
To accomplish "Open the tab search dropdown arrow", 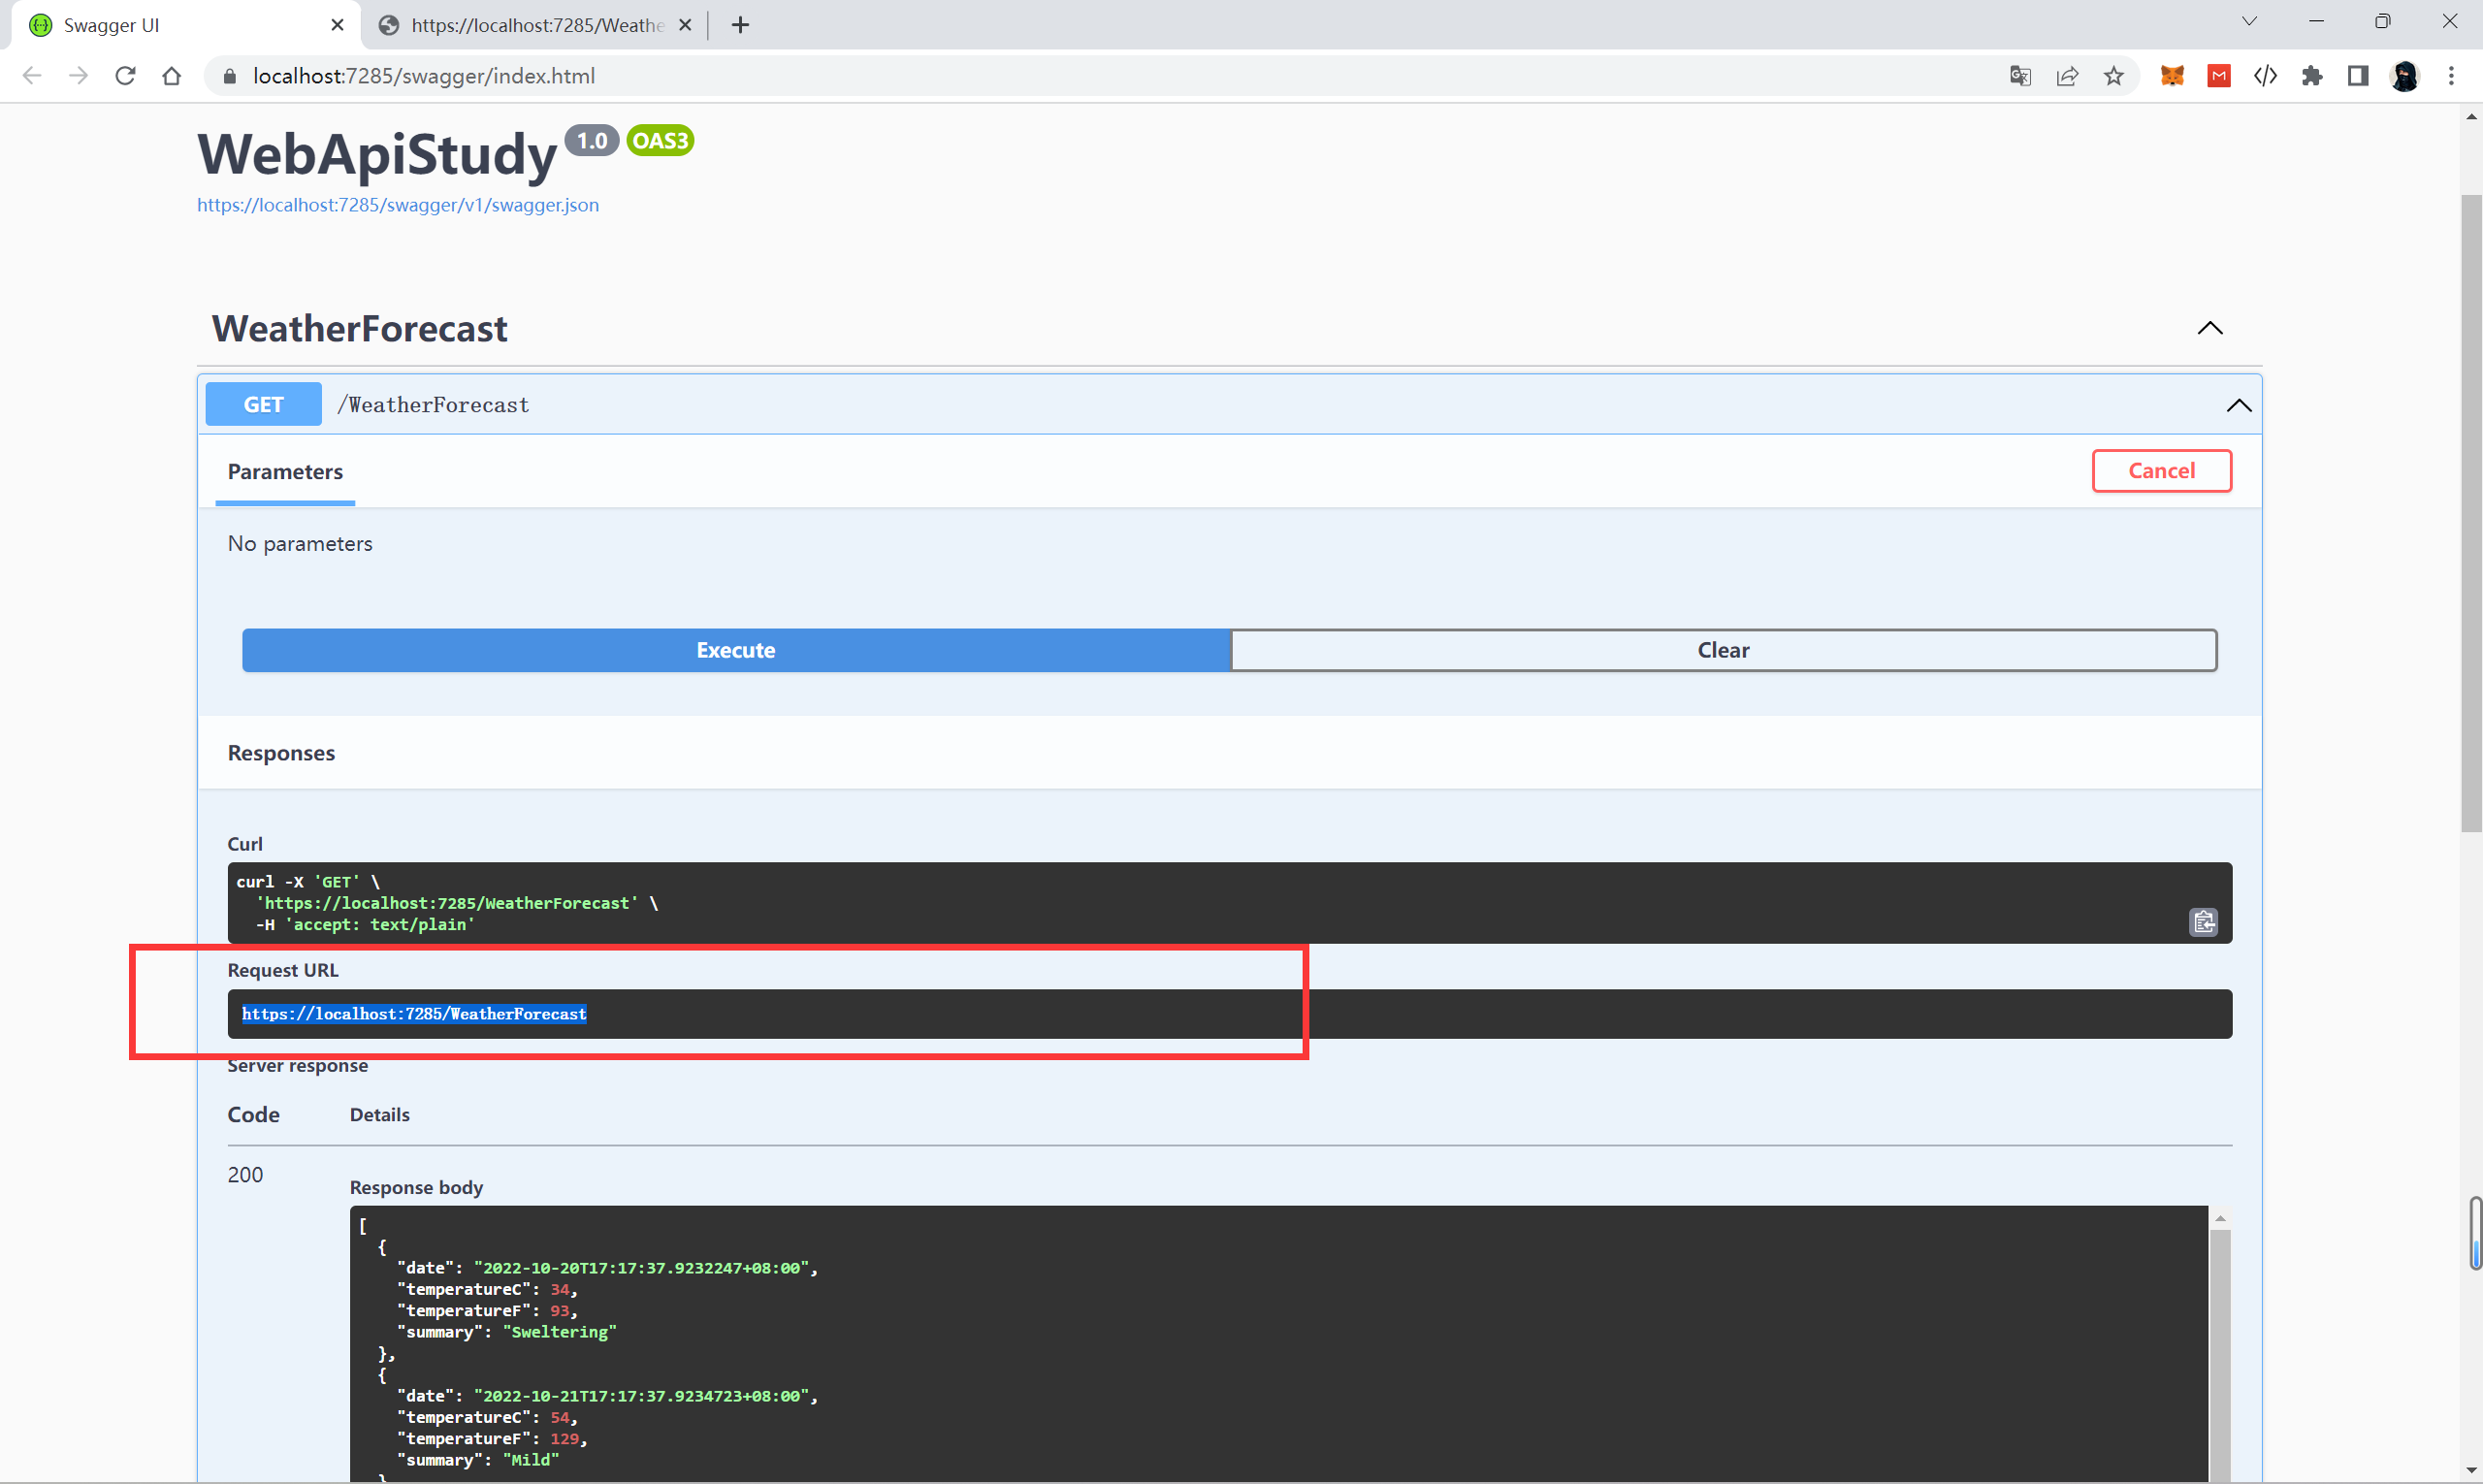I will tap(2249, 21).
